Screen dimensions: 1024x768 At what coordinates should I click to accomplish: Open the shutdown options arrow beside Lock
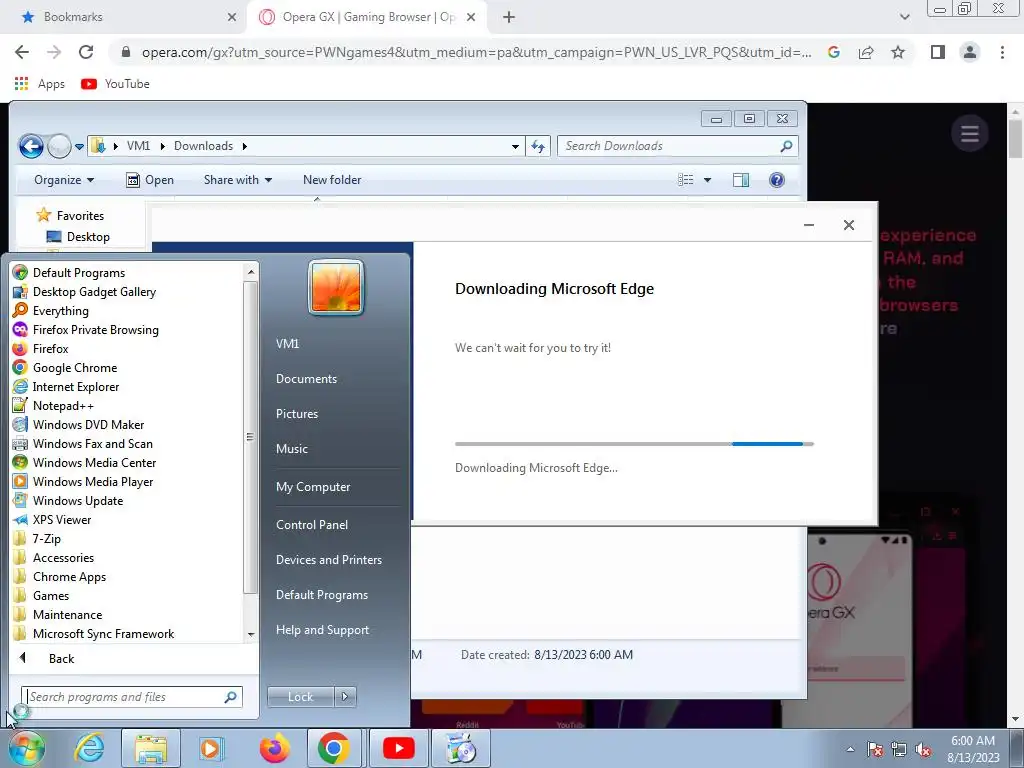(x=345, y=697)
